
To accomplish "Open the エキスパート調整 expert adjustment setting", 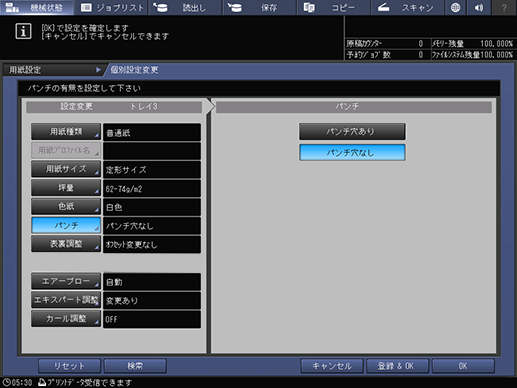I will click(66, 300).
